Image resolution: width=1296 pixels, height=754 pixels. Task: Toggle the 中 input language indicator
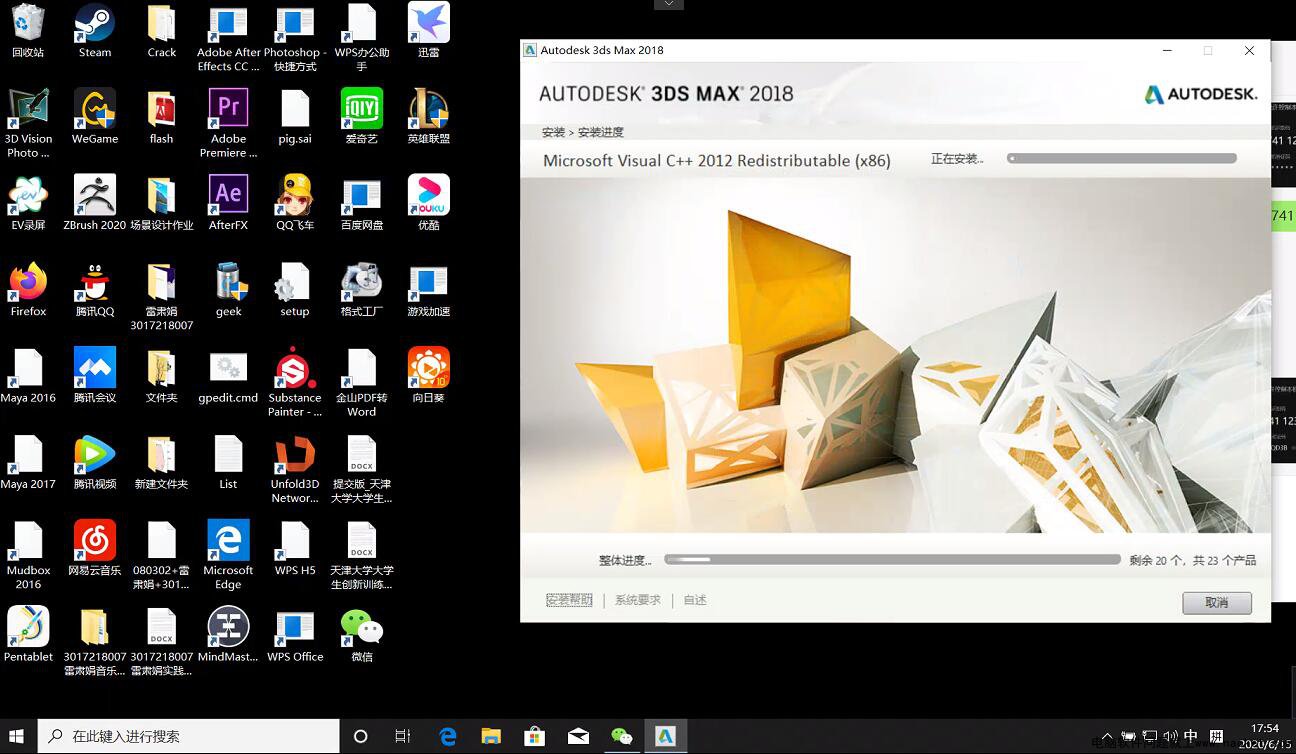click(1191, 737)
